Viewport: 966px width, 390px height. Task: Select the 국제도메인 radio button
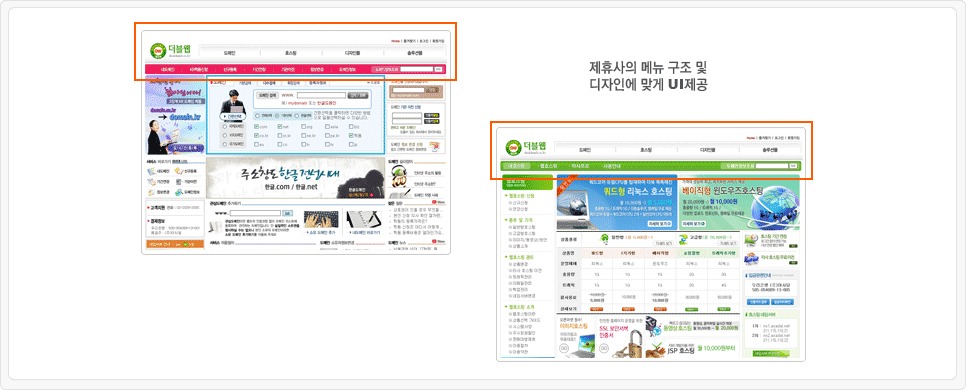point(224,126)
